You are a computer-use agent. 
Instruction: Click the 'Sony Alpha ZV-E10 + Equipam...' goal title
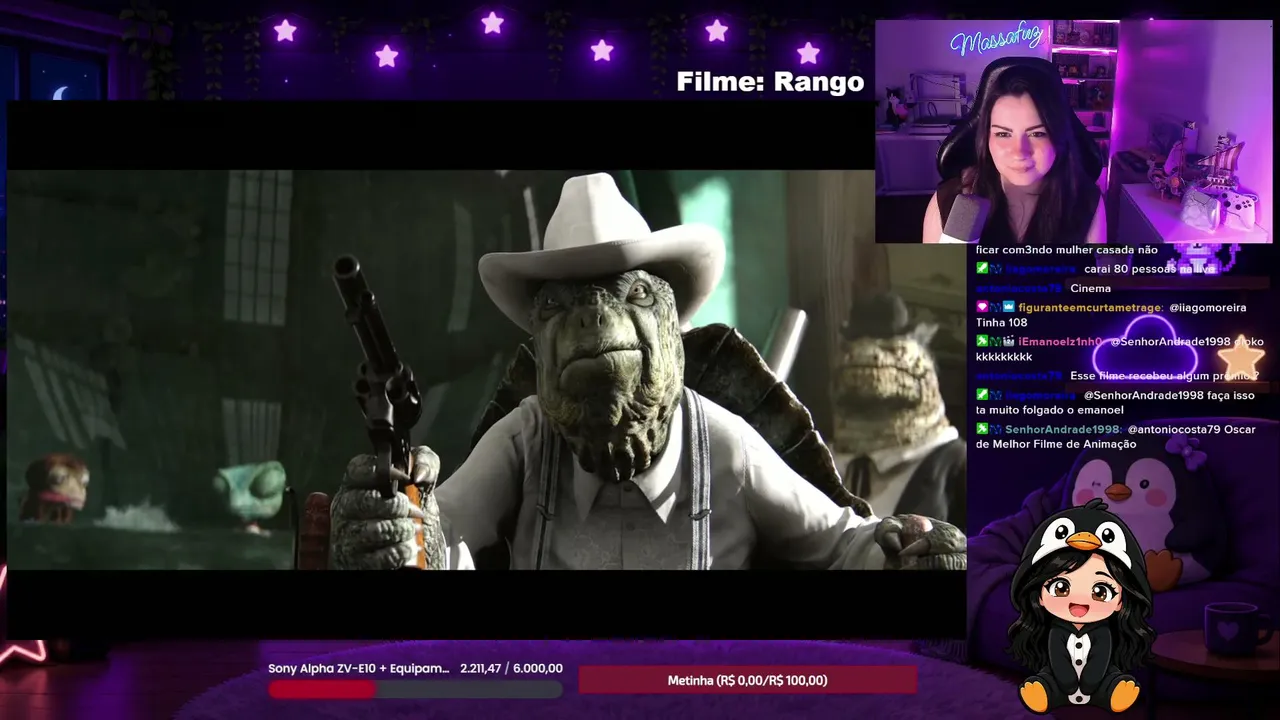(x=358, y=669)
